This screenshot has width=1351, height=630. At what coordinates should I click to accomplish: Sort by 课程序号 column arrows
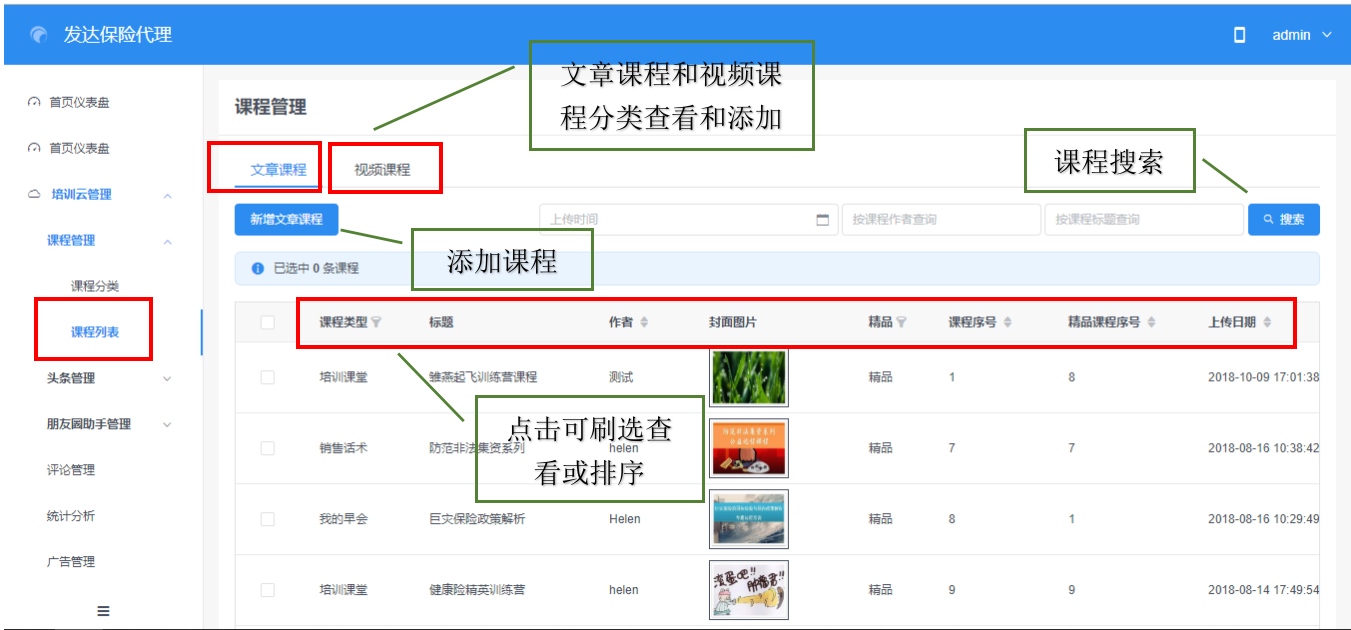1007,322
